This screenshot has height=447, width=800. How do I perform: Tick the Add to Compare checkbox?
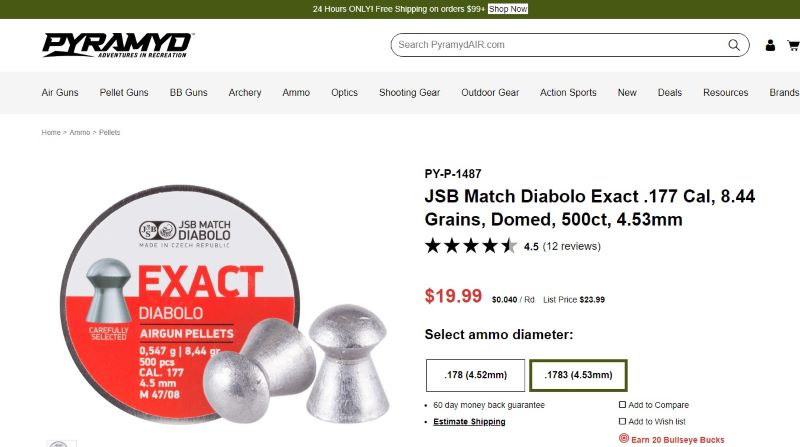point(622,405)
